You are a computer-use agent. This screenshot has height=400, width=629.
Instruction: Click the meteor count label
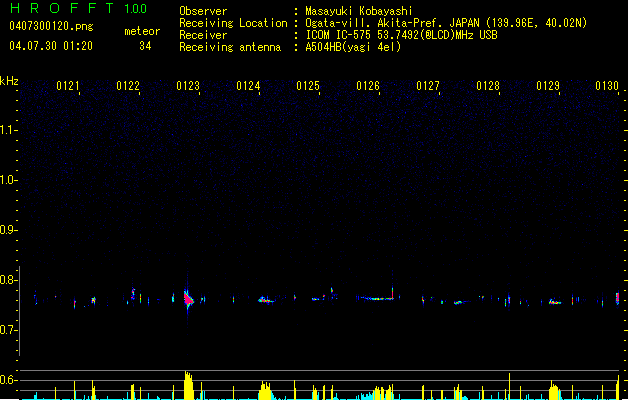[142, 31]
